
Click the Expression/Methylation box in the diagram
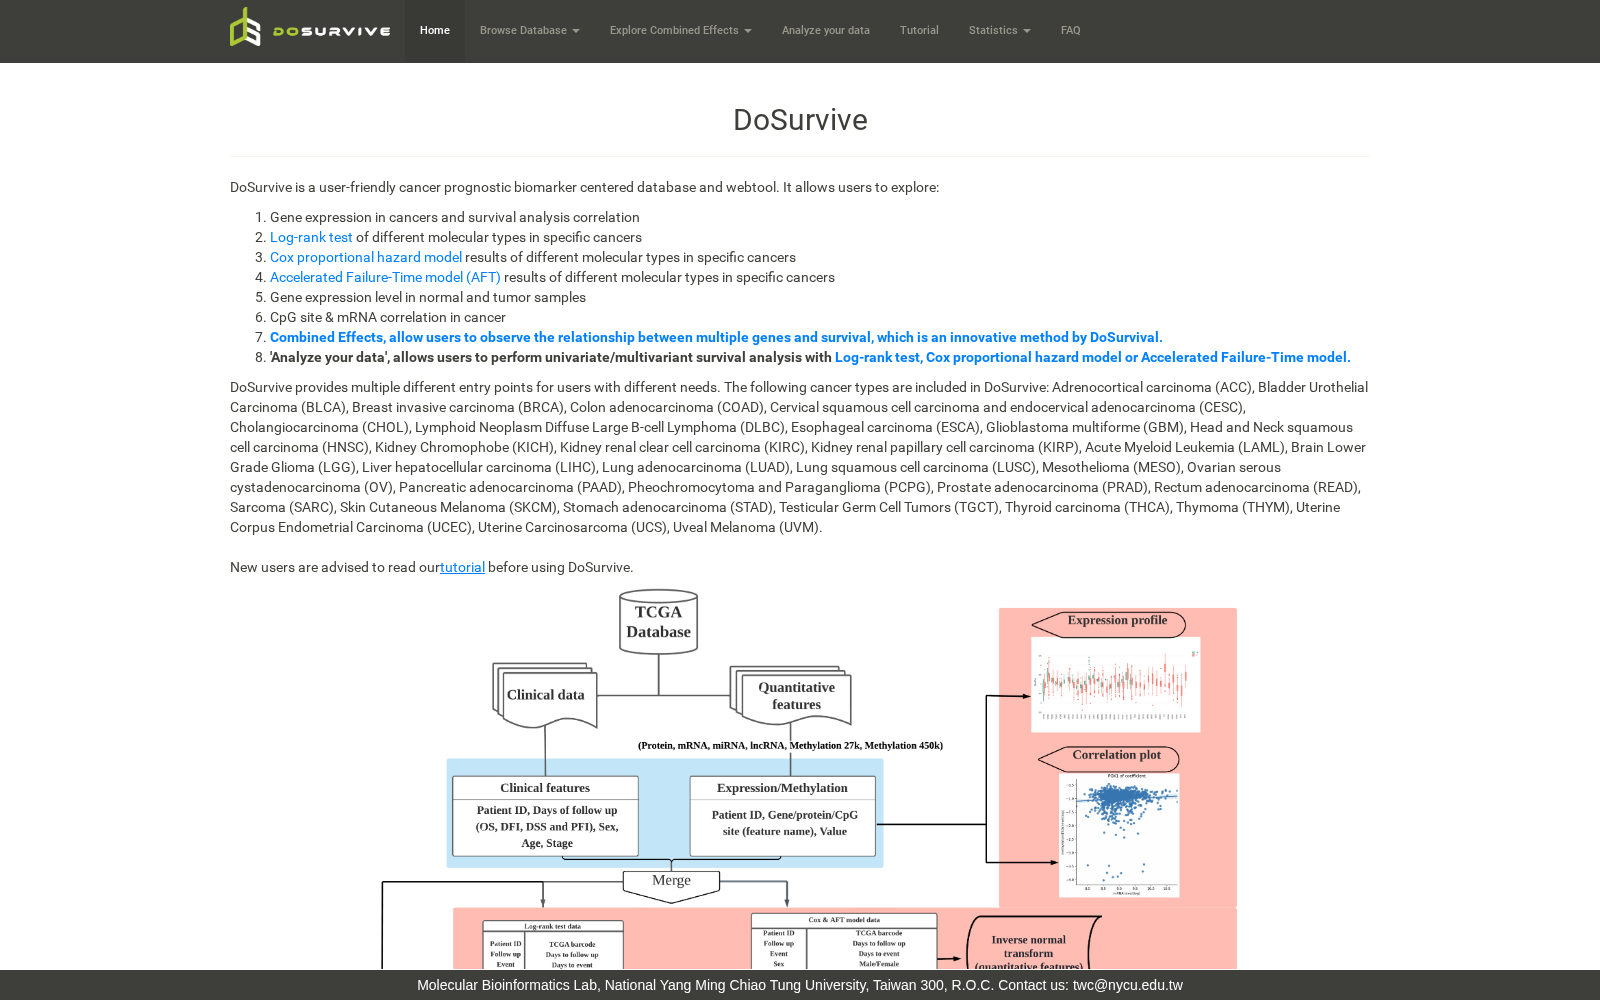[783, 816]
